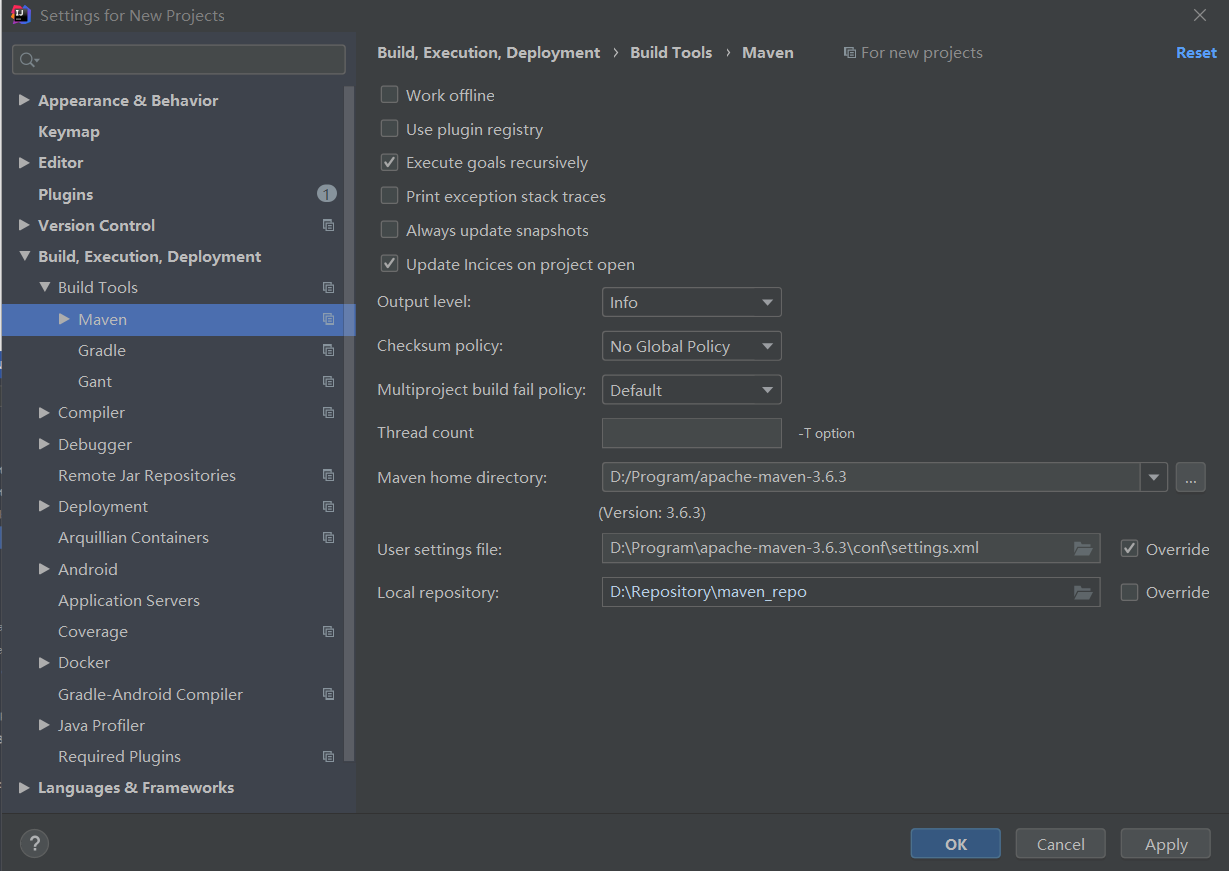Select Keymap in the settings tree
The image size is (1229, 871).
coord(69,131)
